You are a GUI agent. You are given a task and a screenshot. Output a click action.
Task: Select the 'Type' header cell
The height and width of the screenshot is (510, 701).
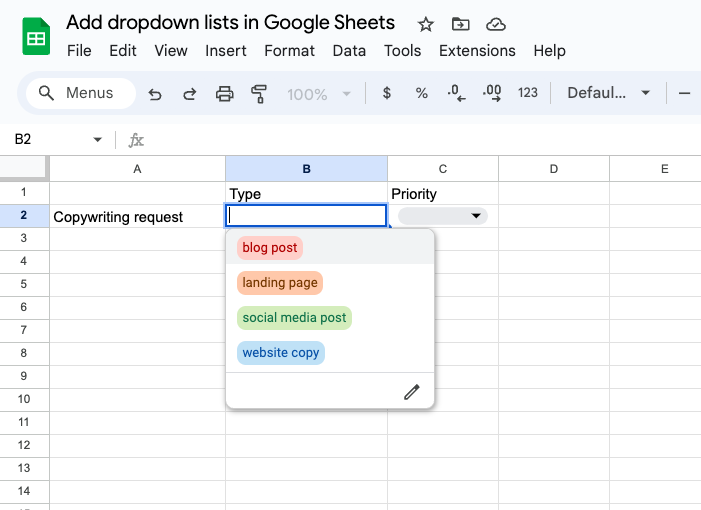(x=306, y=193)
